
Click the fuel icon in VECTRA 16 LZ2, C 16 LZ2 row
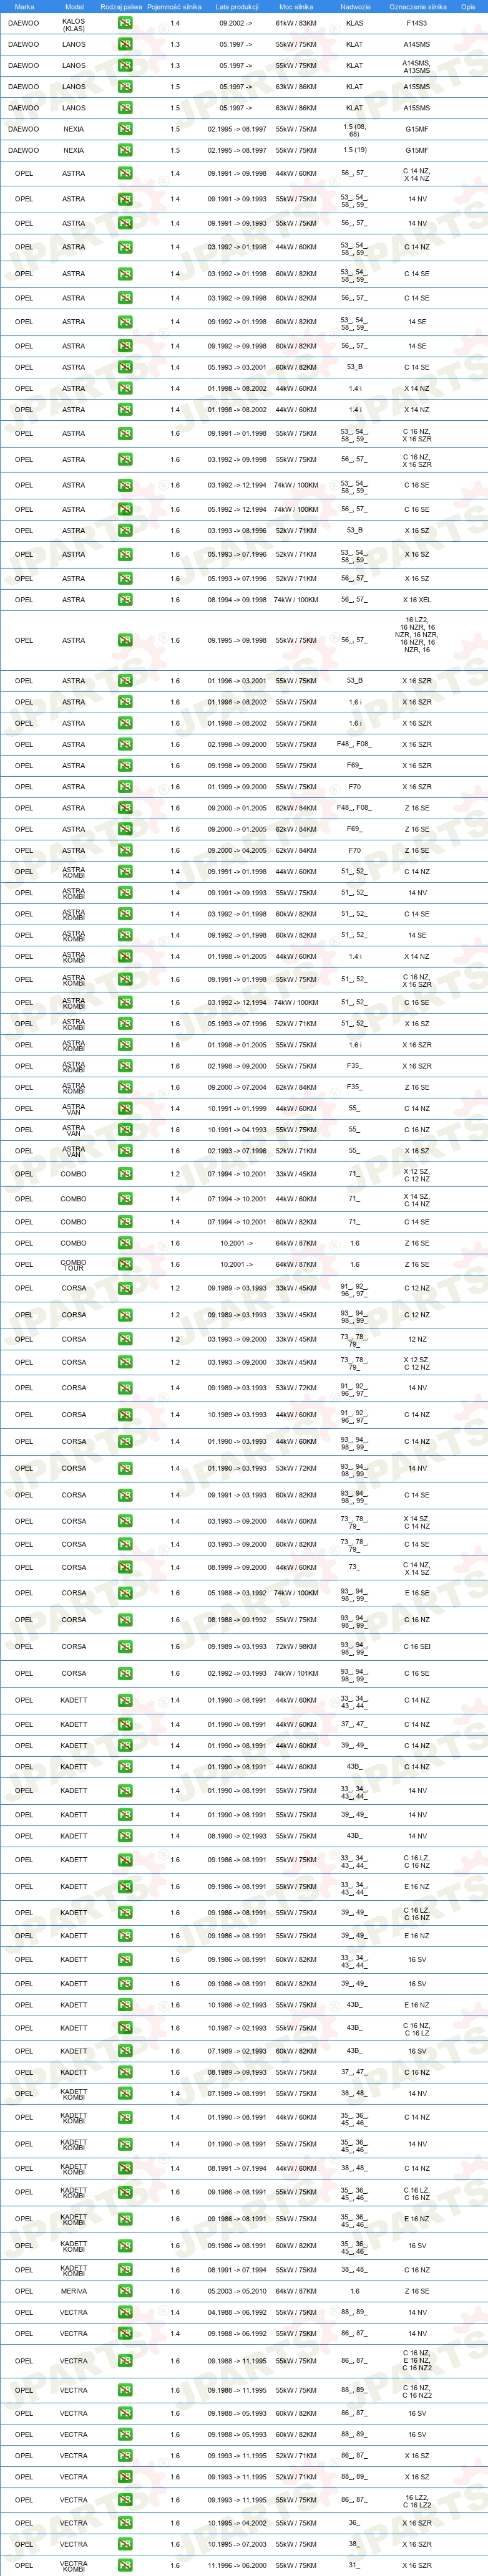125,2500
